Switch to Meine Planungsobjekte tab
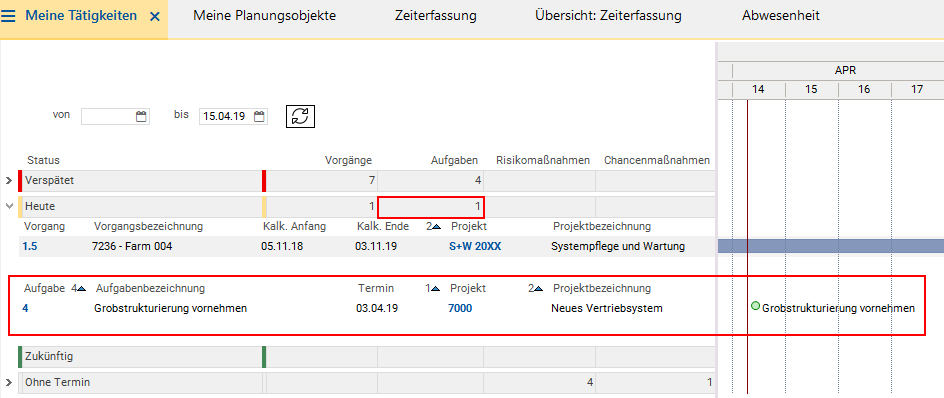Viewport: 944px width, 398px height. [x=264, y=16]
